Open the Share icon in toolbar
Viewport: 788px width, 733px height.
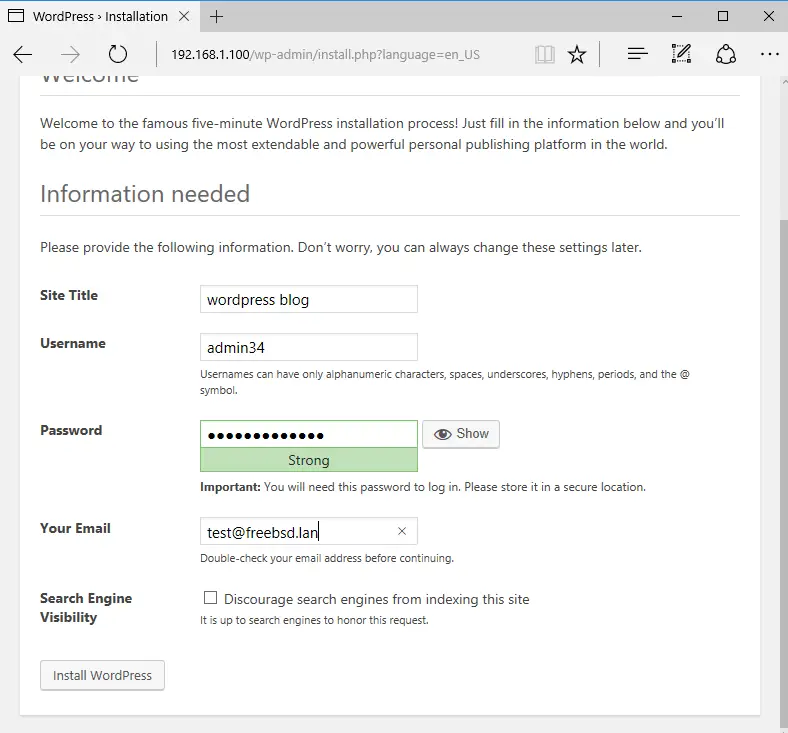pos(726,54)
